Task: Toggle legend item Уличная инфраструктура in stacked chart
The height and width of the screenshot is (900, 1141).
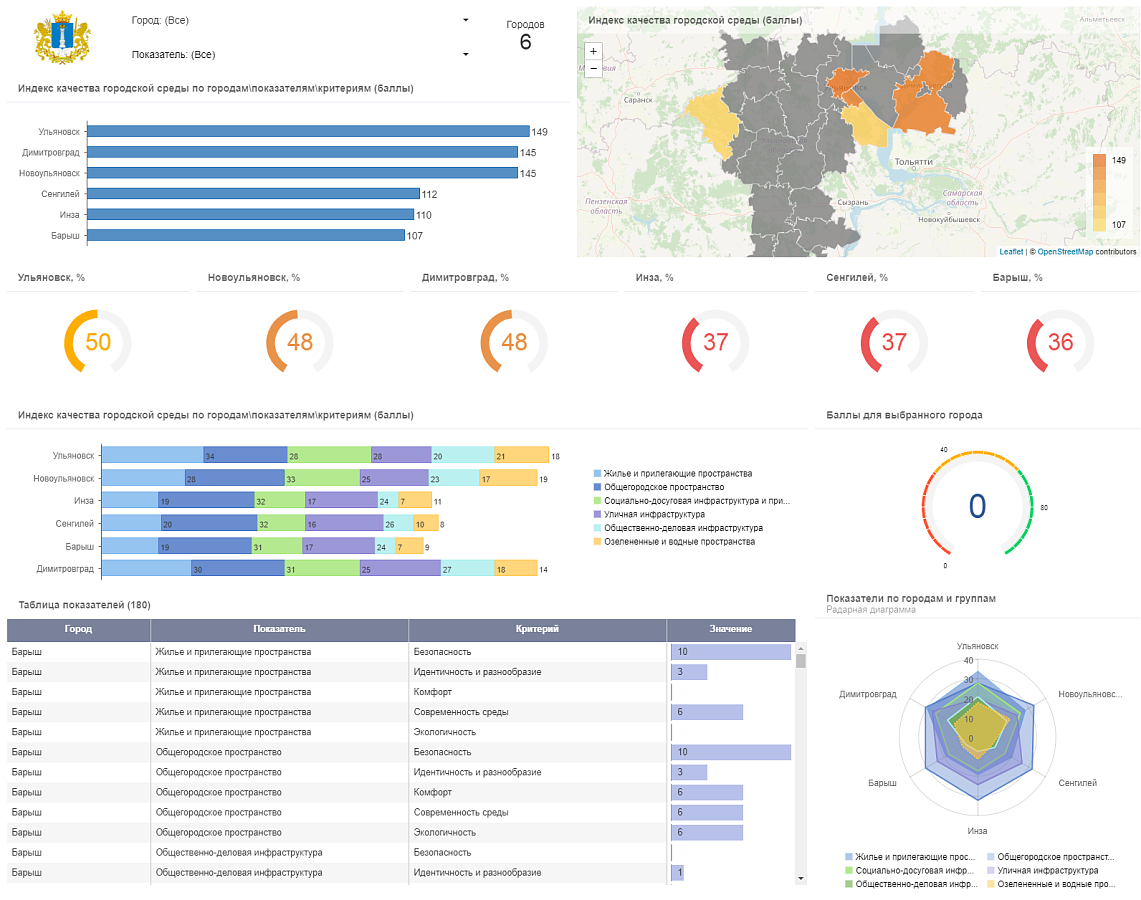Action: point(649,514)
